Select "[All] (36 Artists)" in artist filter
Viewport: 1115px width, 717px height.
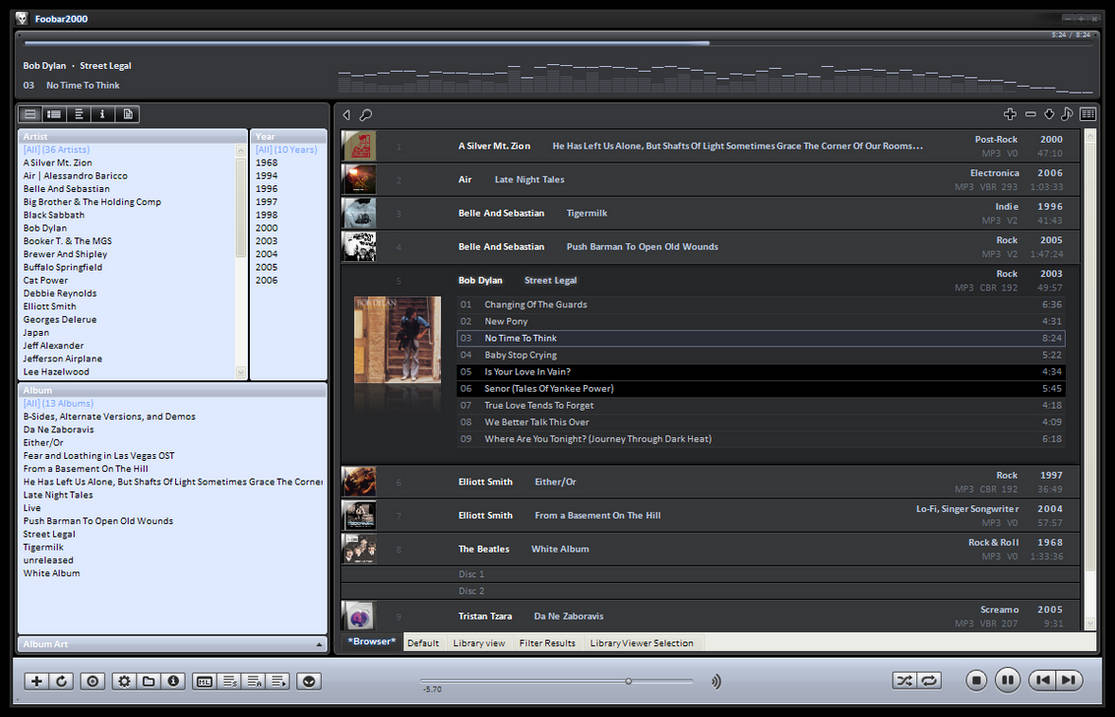coord(57,150)
